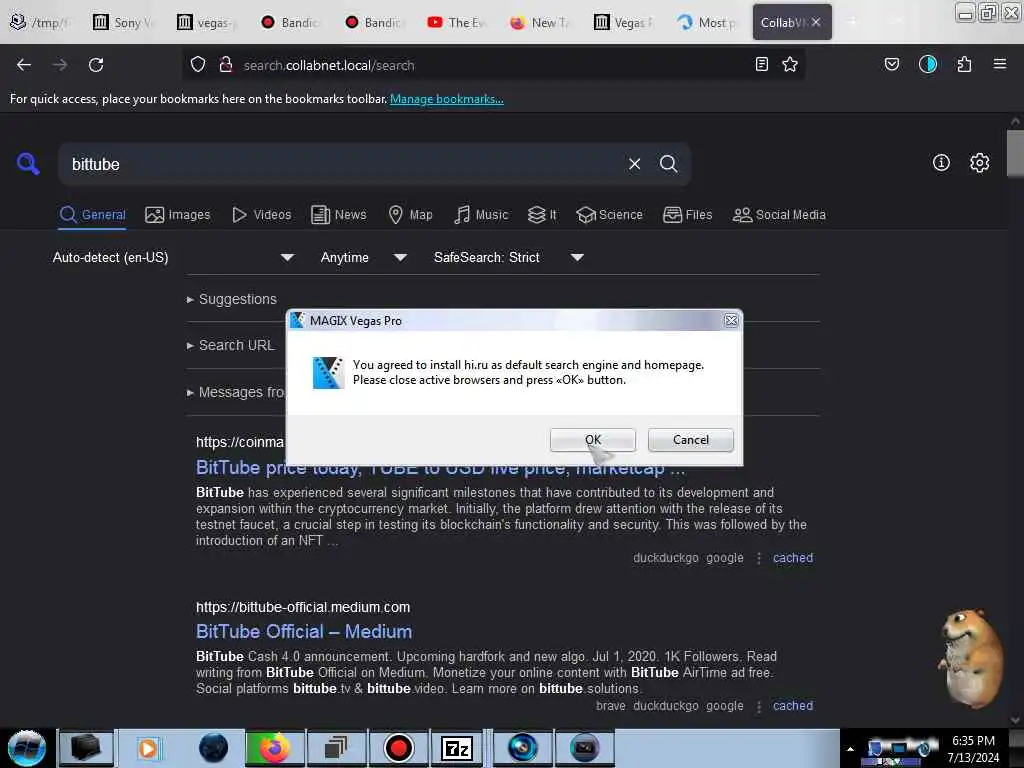The width and height of the screenshot is (1024, 768).
Task: Open the more options dots beside google, coinmarketcap result
Action: [x=759, y=558]
